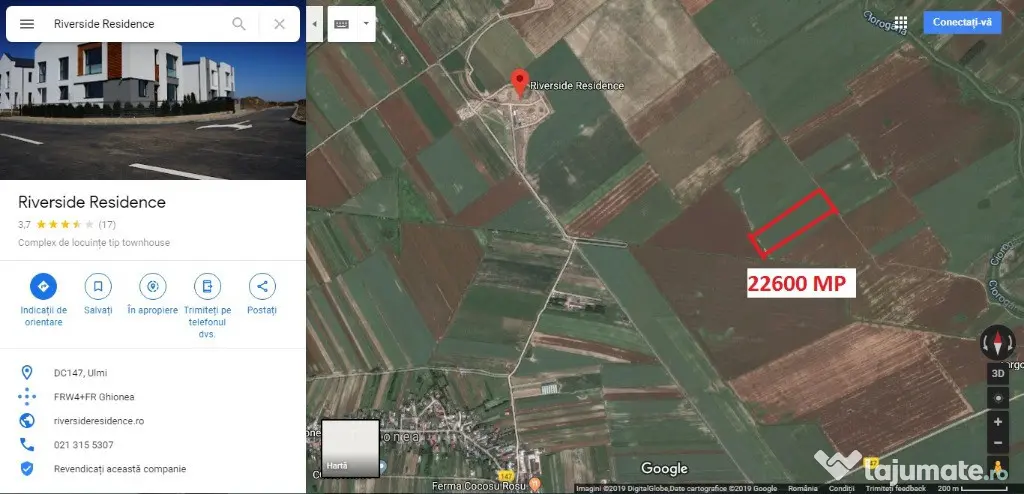Image resolution: width=1024 pixels, height=494 pixels.
Task: Open the riversideresidence.ro website link
Action: [99, 421]
